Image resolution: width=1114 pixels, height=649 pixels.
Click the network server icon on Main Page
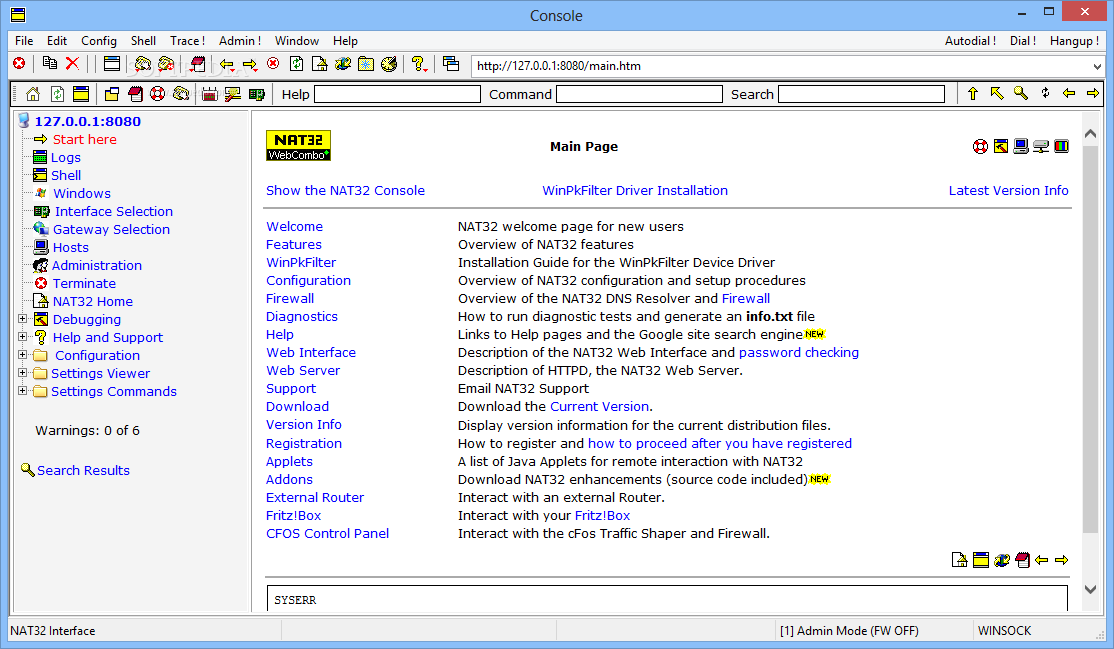[x=1041, y=146]
